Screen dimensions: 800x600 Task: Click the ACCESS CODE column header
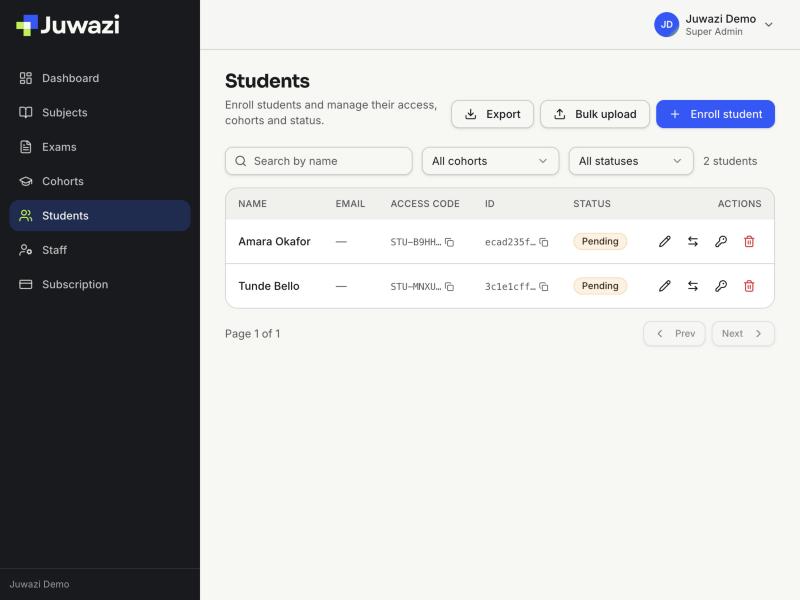click(x=425, y=204)
